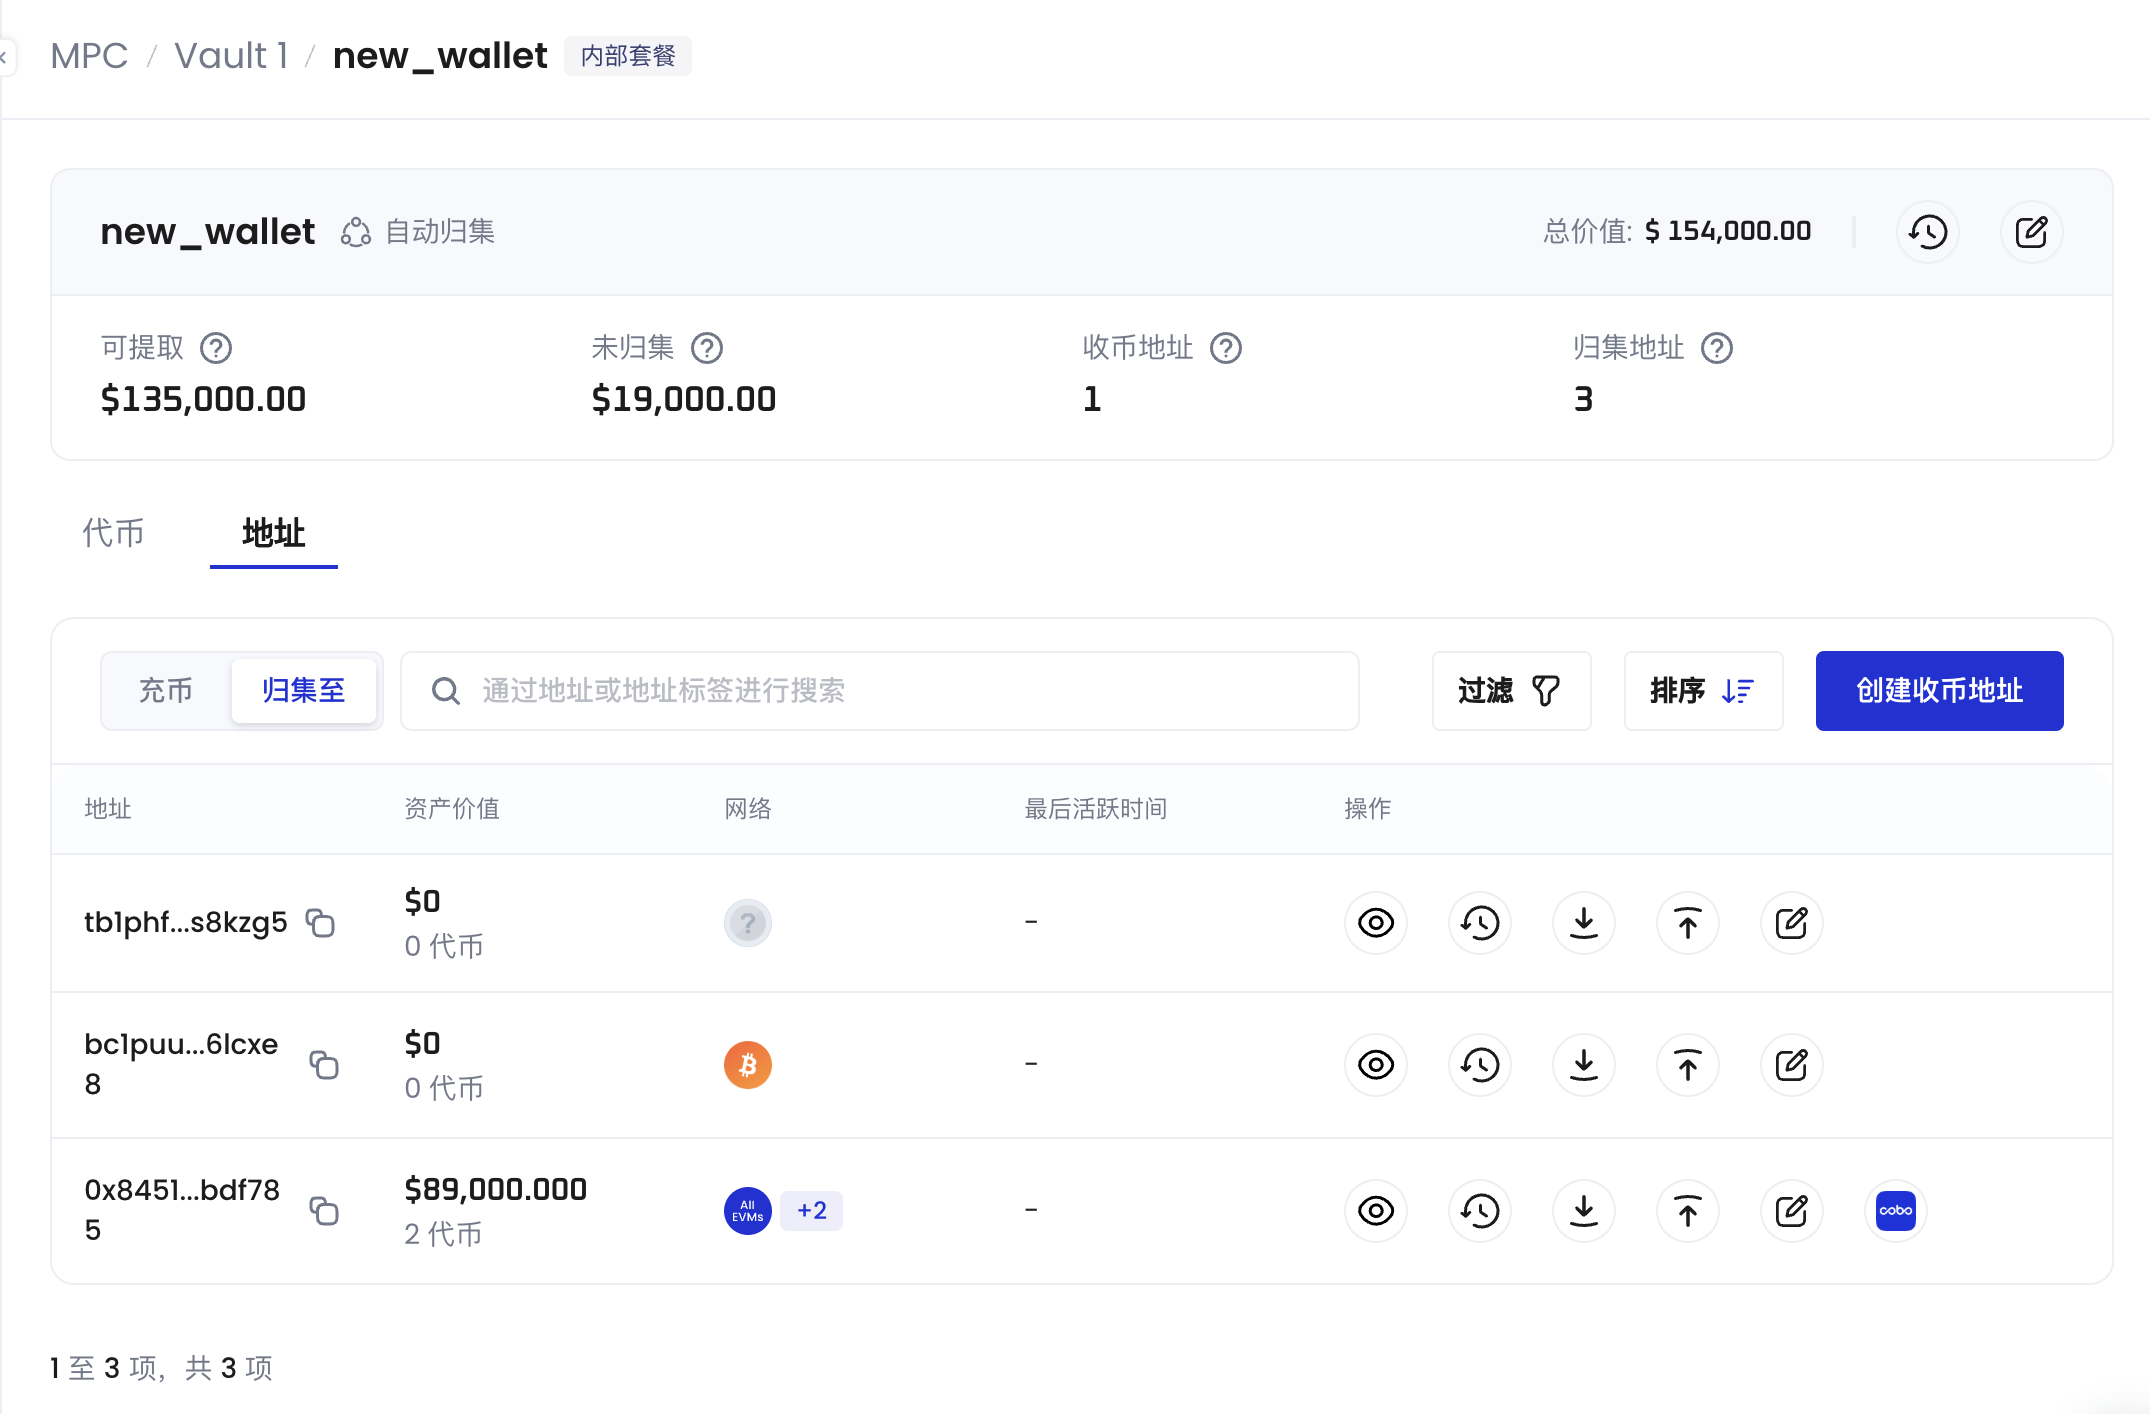Toggle to 归集至 segment
This screenshot has height=1414, width=2150.
pos(304,690)
